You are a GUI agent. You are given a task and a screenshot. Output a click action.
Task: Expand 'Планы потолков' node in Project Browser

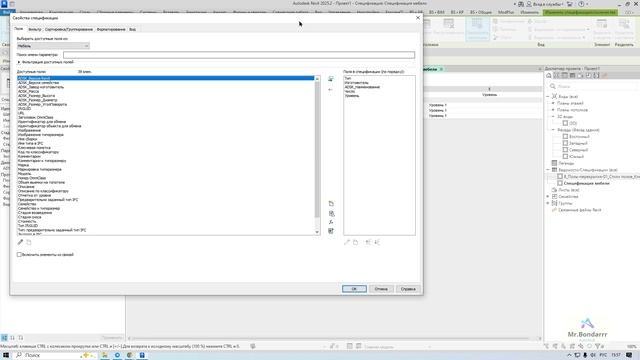pos(553,110)
